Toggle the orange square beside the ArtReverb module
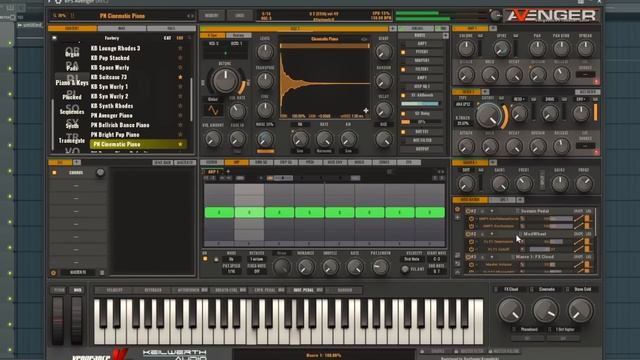This screenshot has width=640, height=360. point(403,95)
